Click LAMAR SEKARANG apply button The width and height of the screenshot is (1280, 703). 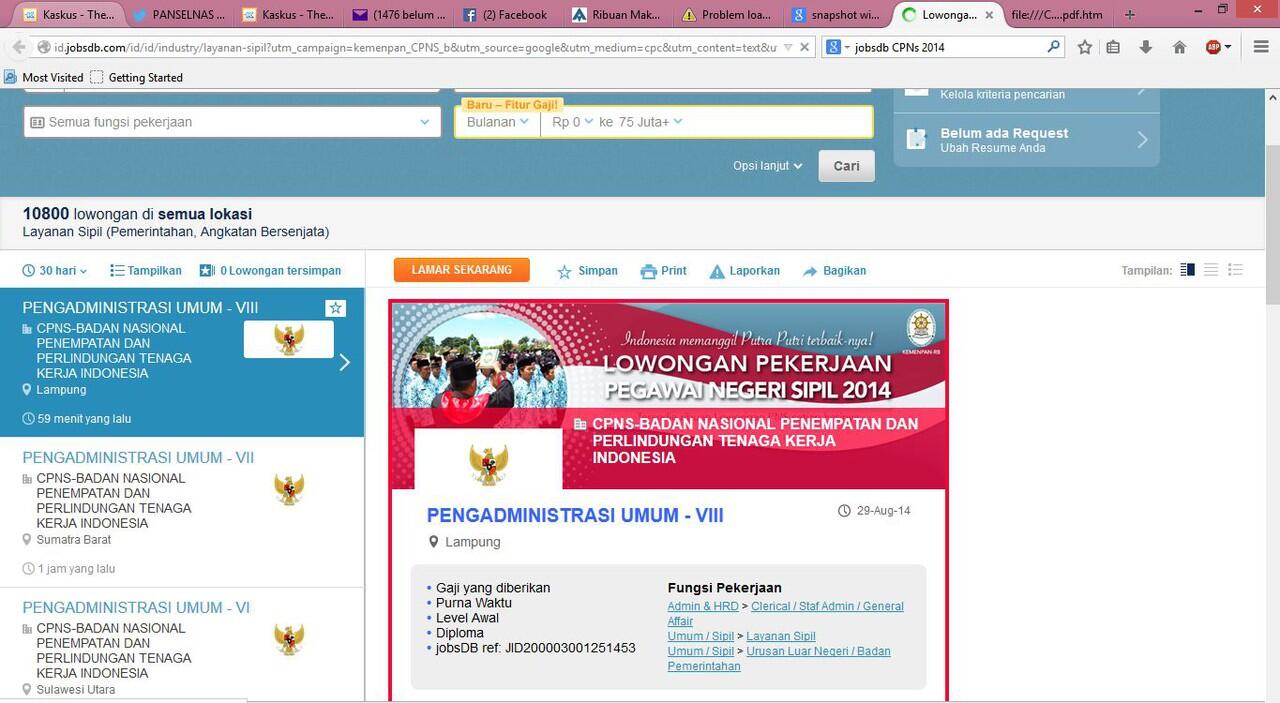coord(461,270)
